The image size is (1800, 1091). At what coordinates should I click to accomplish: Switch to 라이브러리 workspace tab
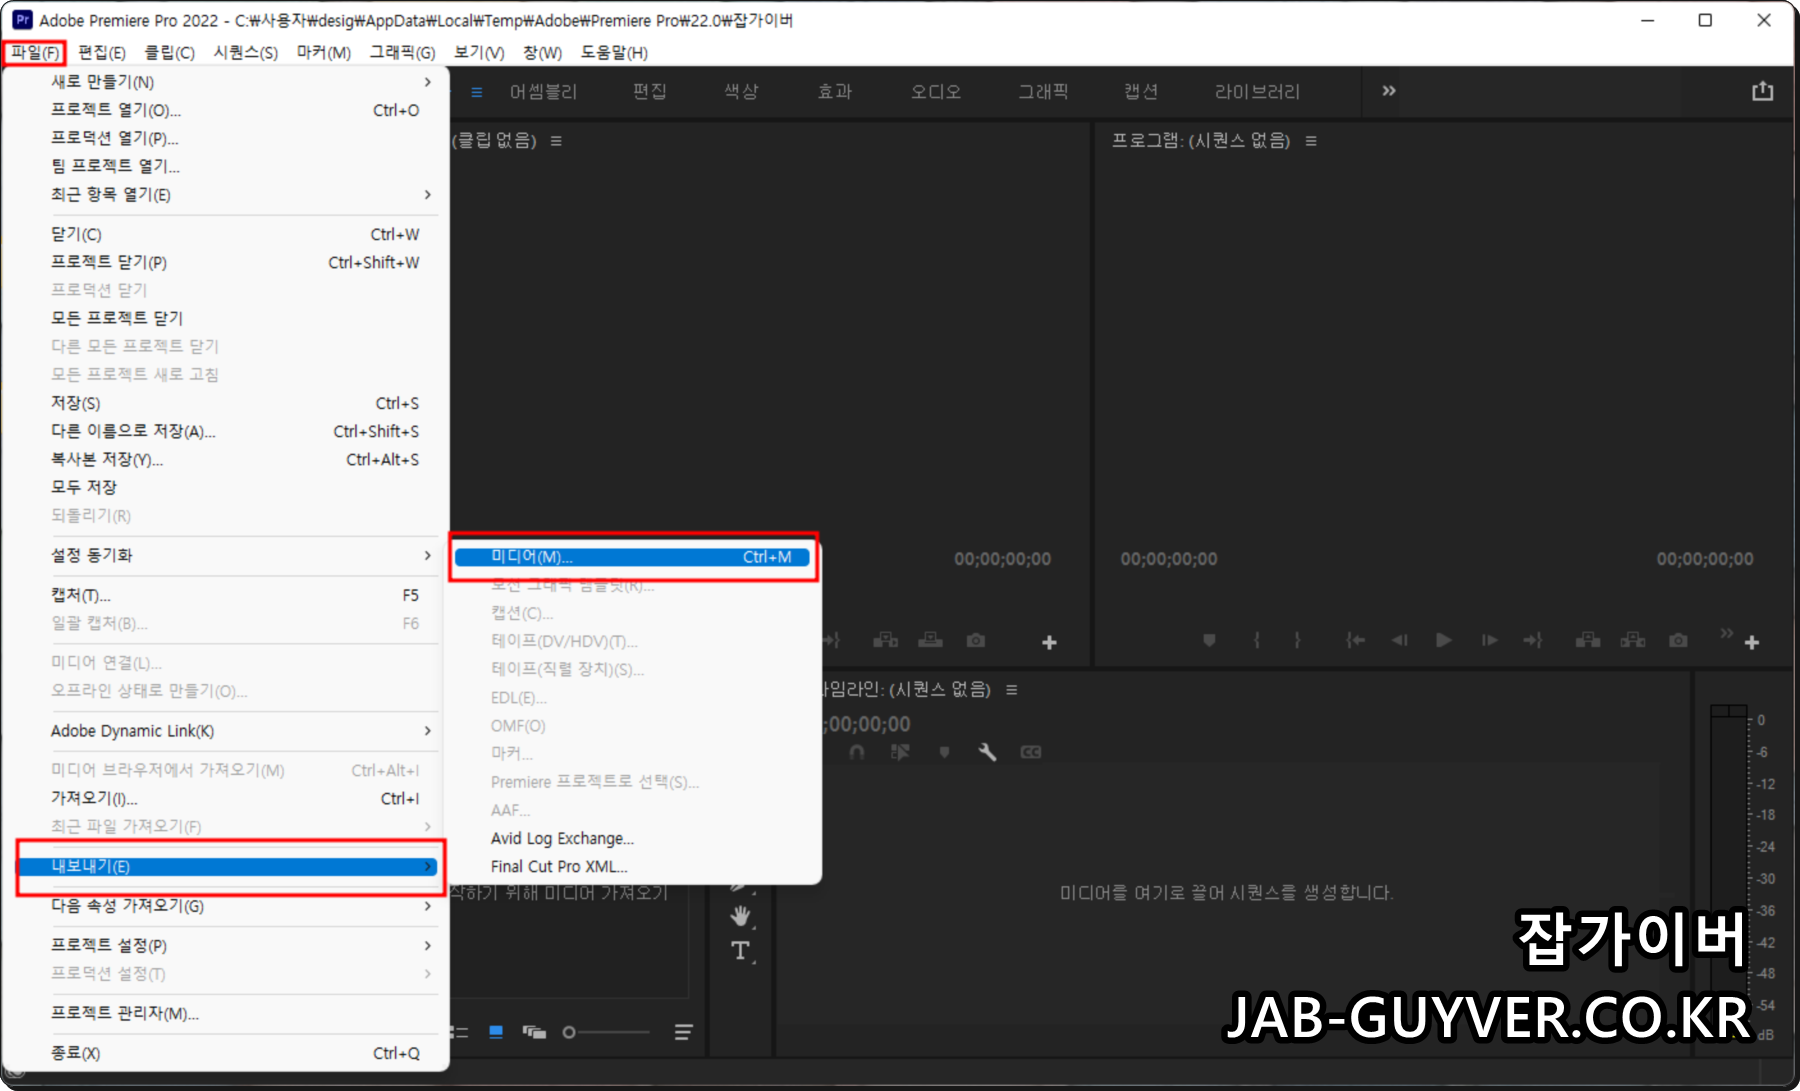pyautogui.click(x=1257, y=92)
